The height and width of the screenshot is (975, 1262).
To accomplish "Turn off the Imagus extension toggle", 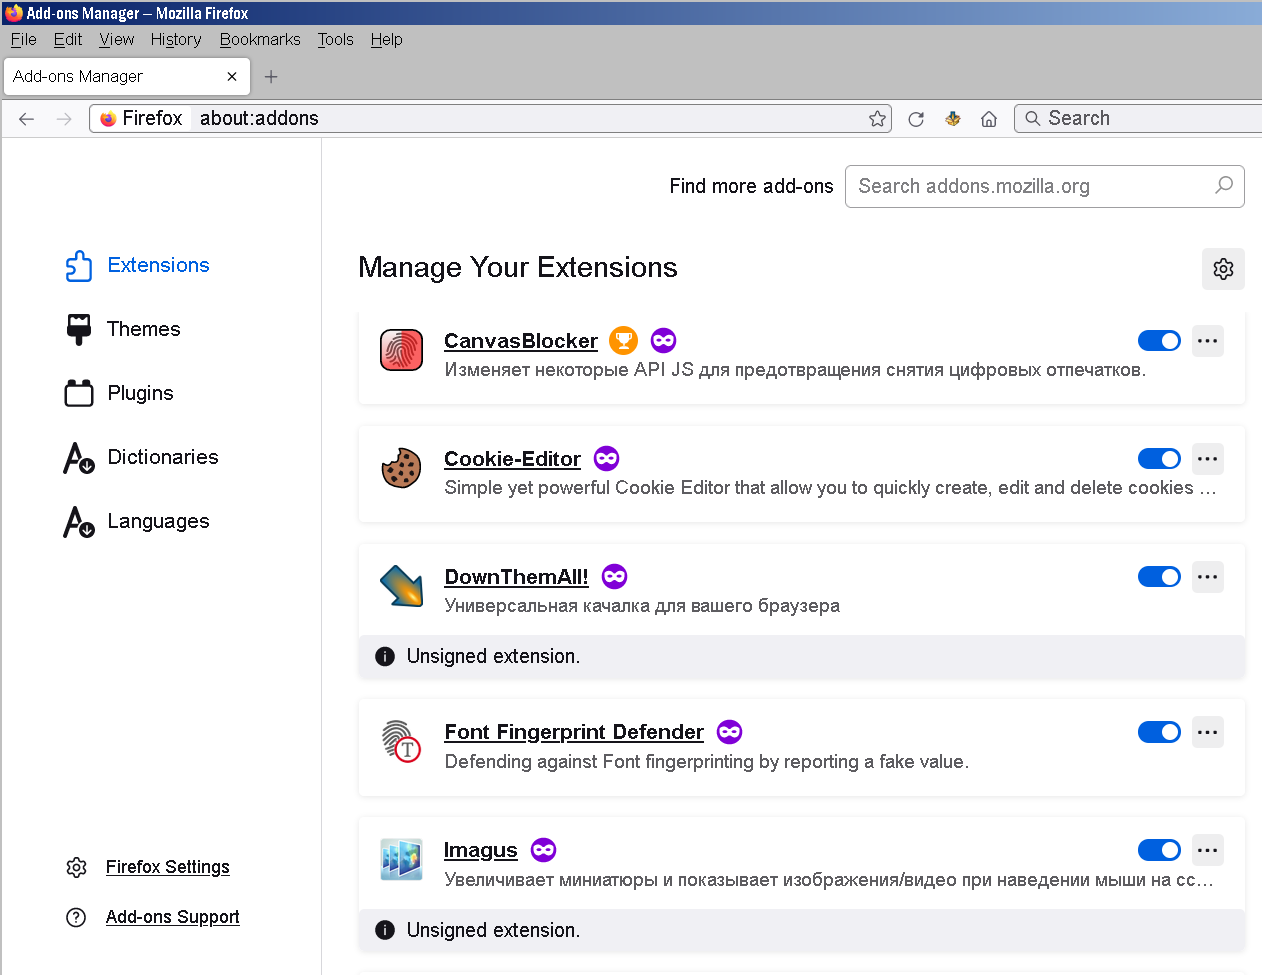I will click(1159, 850).
